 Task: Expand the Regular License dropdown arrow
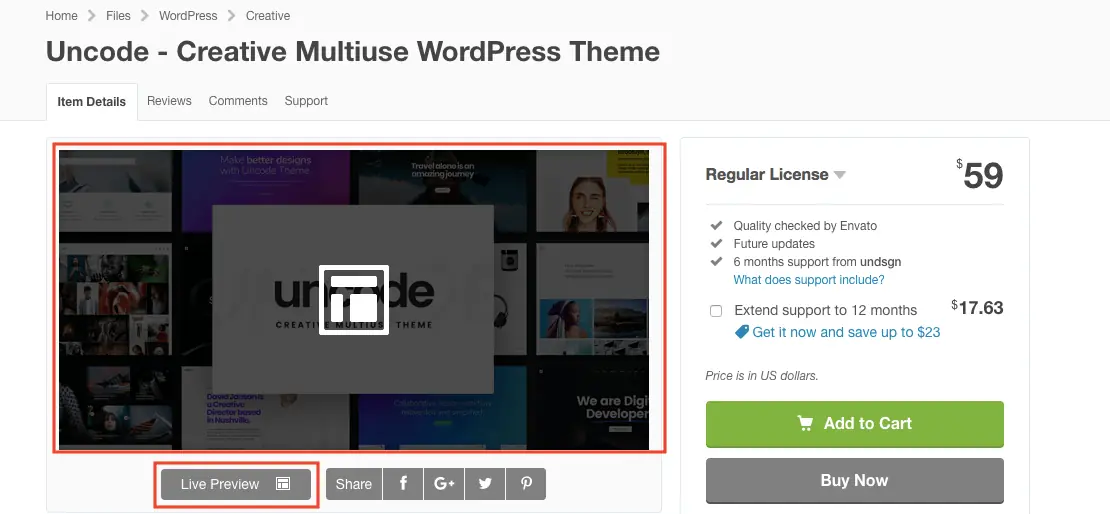click(x=840, y=175)
